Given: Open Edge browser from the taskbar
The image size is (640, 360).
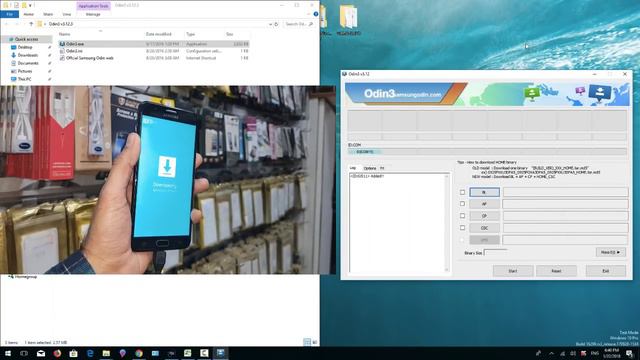Looking at the screenshot, I should pos(90,353).
